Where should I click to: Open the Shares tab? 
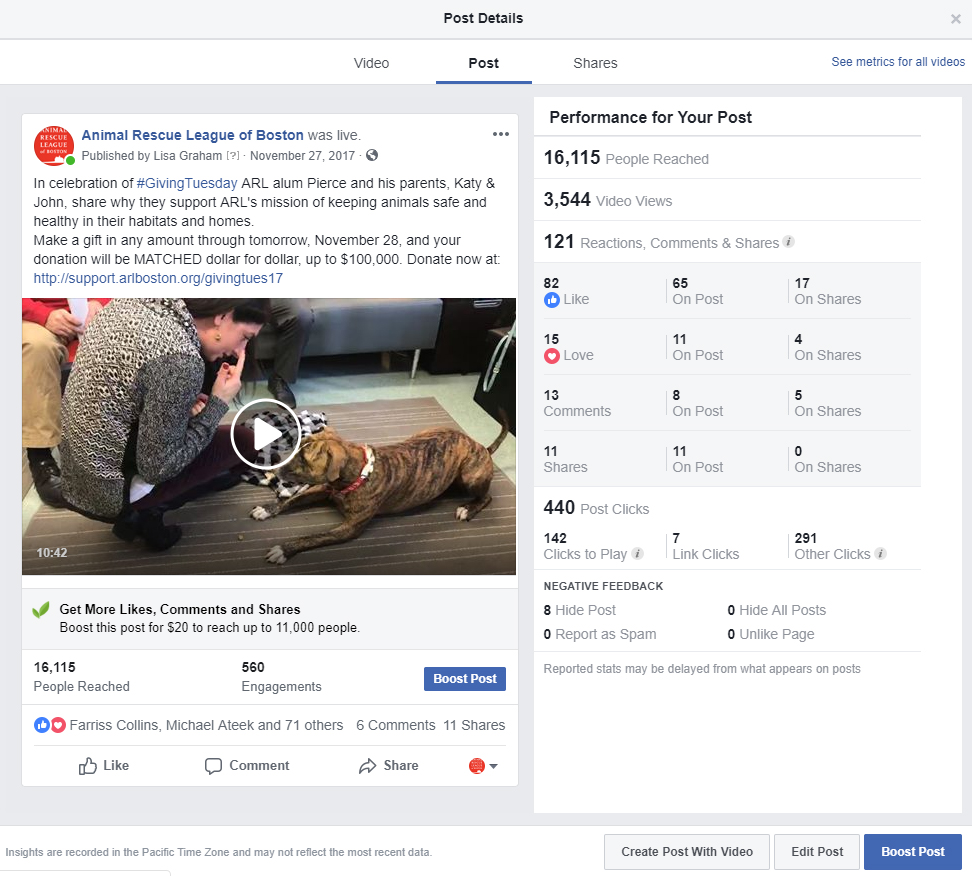click(x=595, y=63)
